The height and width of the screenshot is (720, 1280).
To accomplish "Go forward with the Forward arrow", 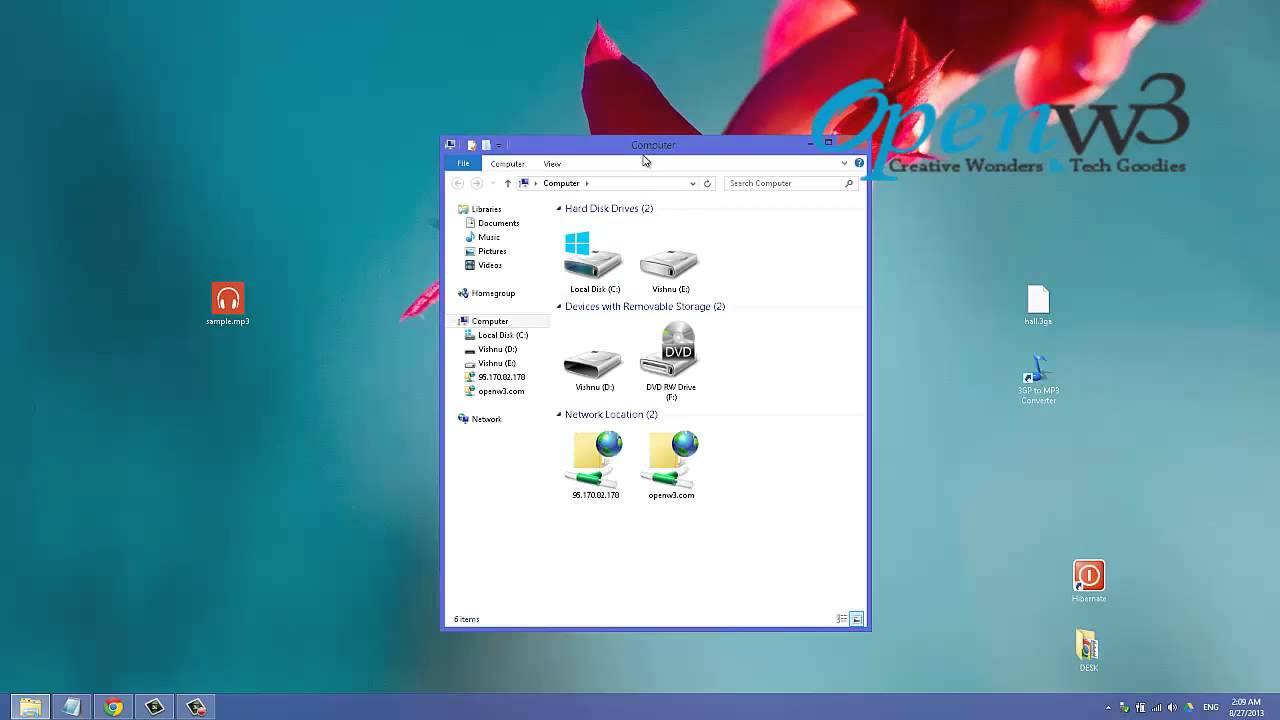I will coord(477,183).
